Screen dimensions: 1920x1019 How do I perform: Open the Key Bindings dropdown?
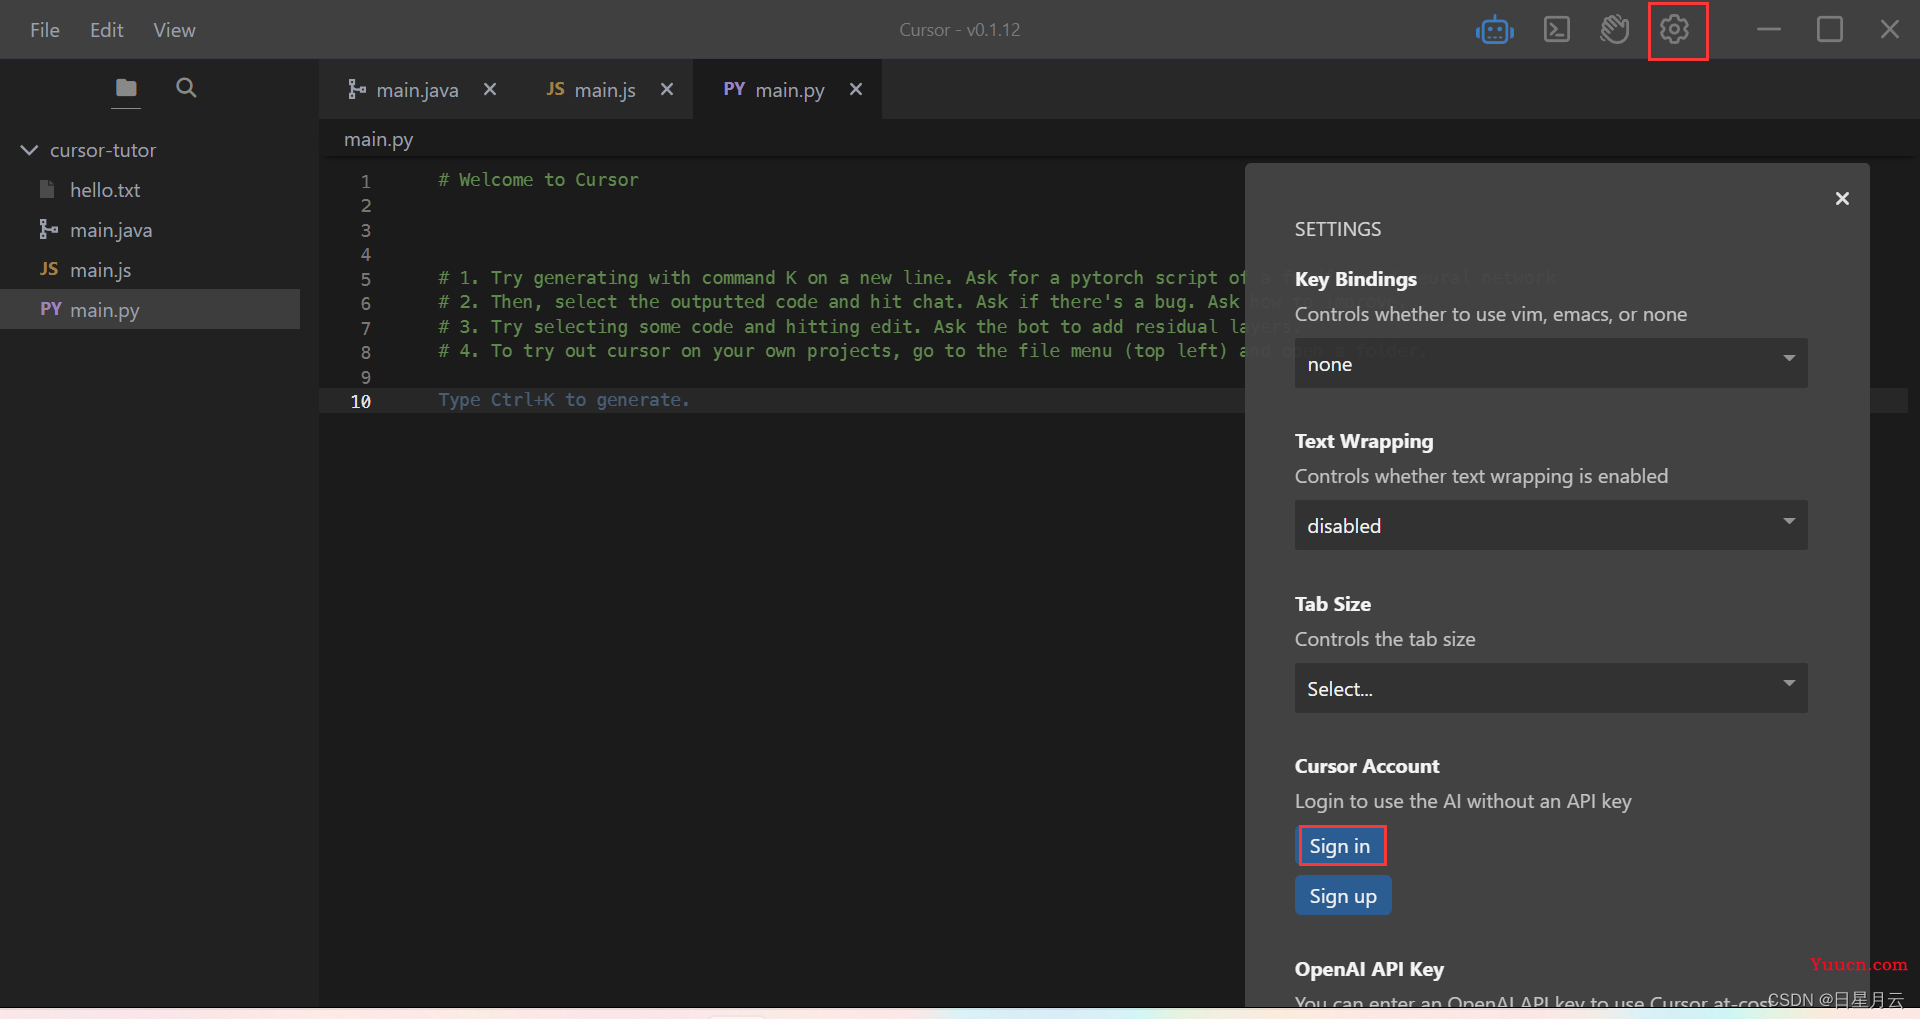pos(1550,363)
